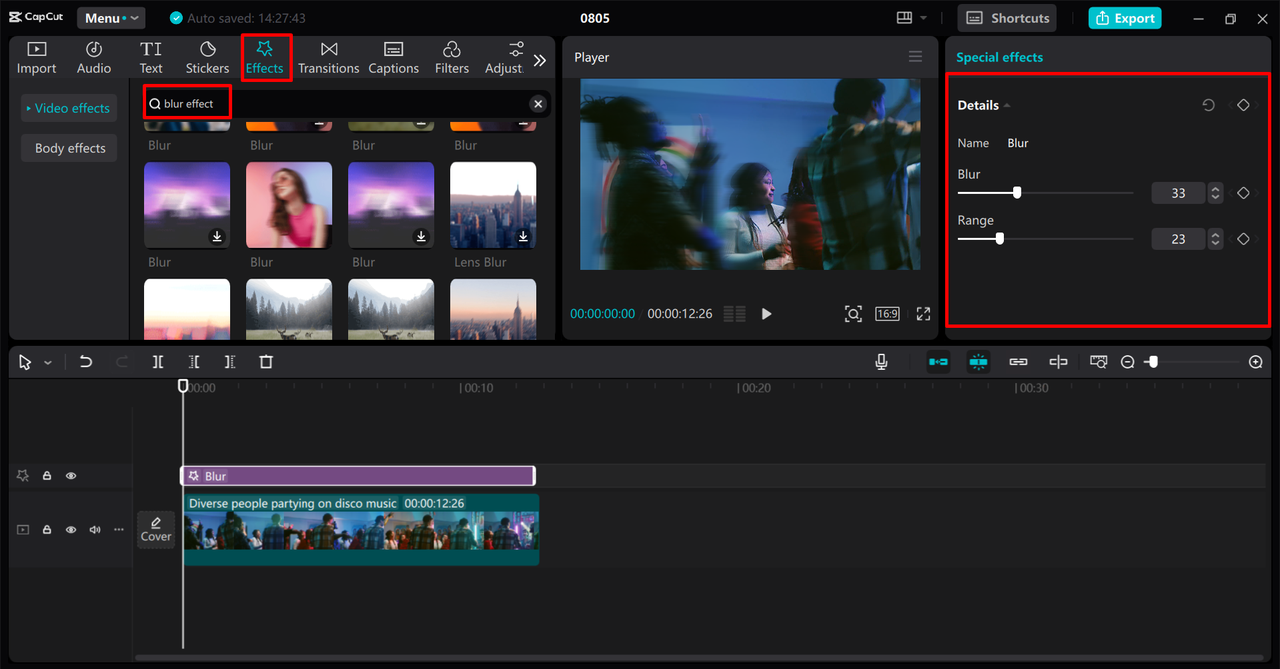Click the Range value field showing 23

click(1178, 239)
